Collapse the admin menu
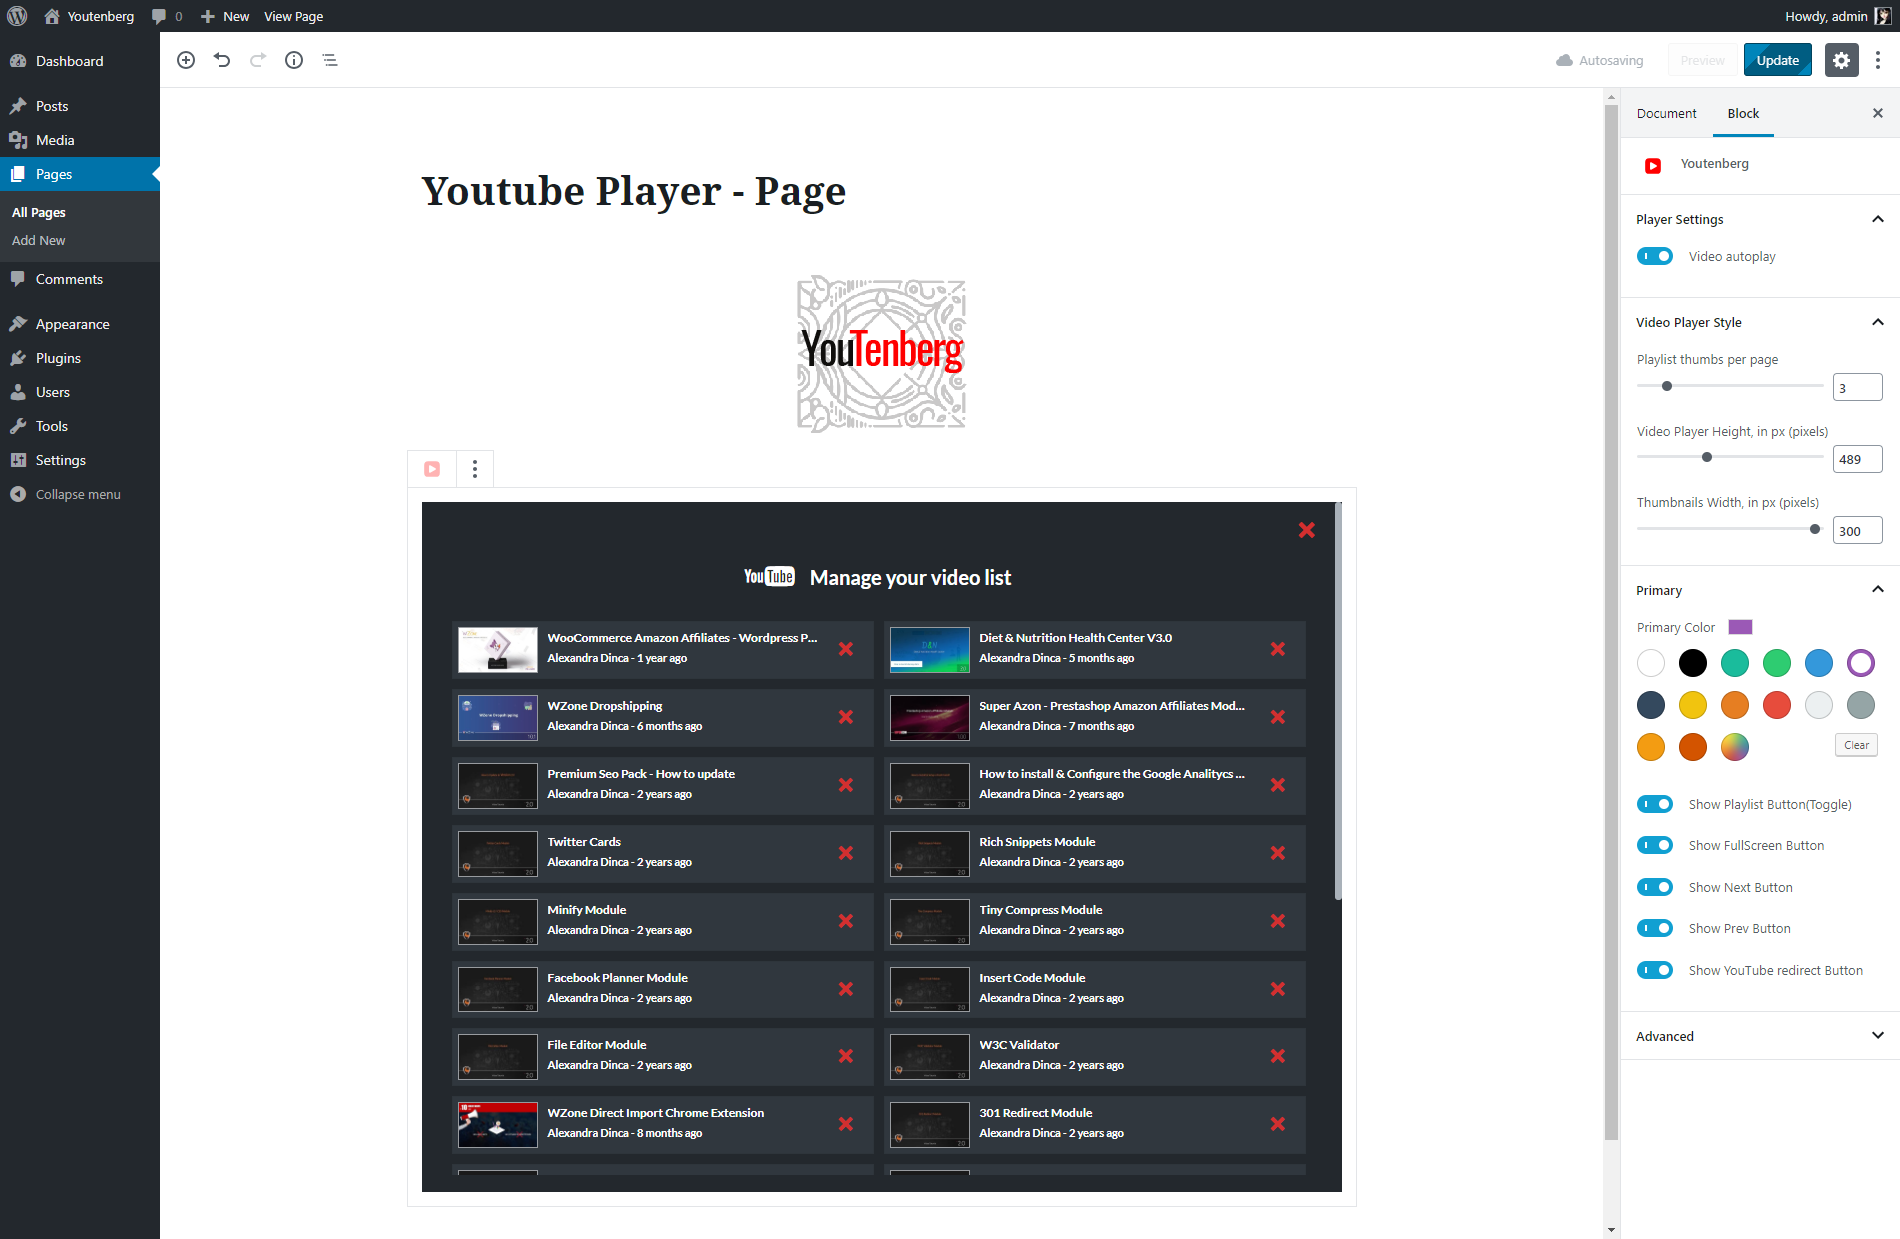The width and height of the screenshot is (1900, 1239). click(80, 494)
